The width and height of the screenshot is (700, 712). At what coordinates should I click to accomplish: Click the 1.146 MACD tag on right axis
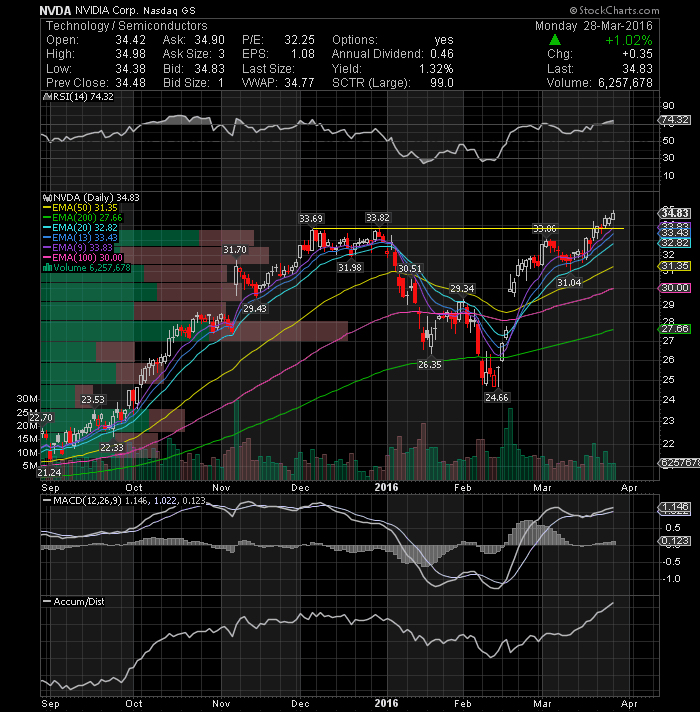point(675,506)
